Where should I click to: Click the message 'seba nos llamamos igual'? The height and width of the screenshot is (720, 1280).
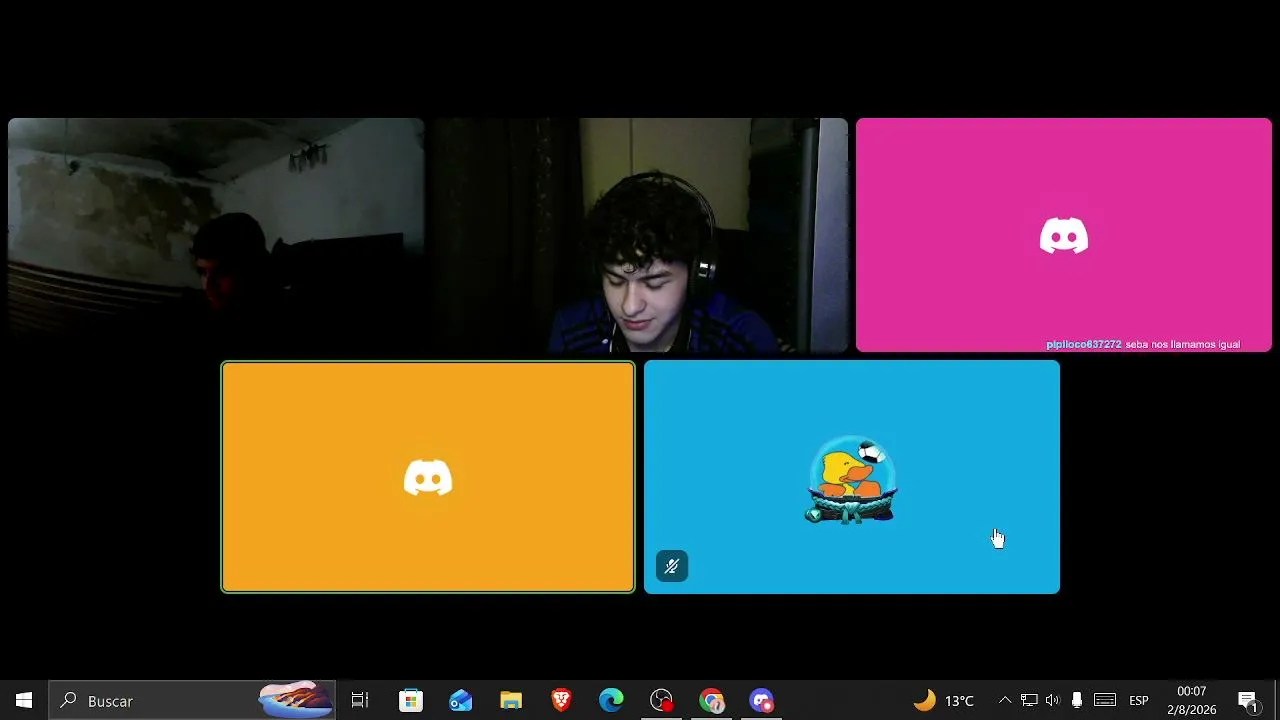1183,344
